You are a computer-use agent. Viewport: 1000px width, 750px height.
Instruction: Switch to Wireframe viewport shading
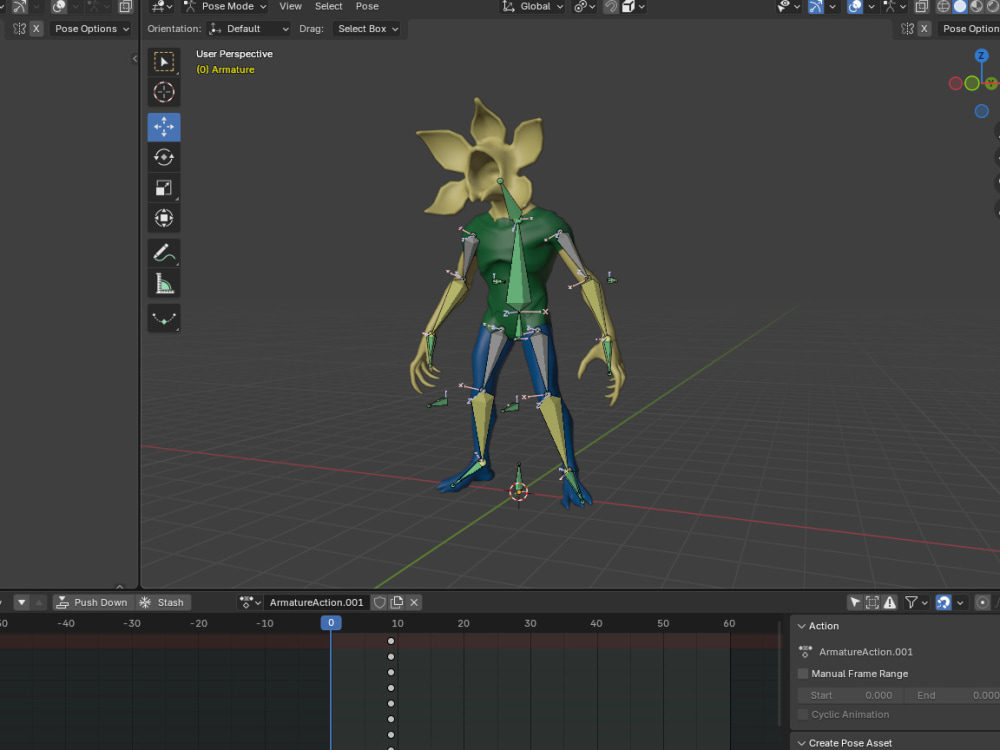943,6
